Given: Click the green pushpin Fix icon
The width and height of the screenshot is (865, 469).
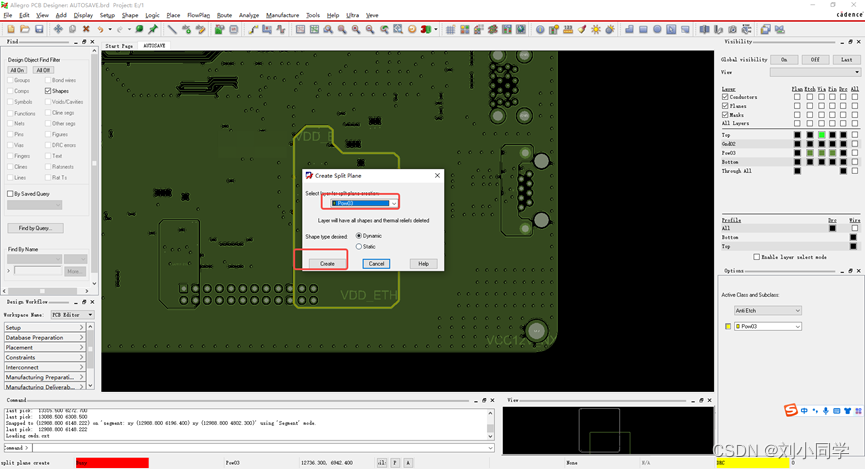Looking at the screenshot, I should pos(153,29).
